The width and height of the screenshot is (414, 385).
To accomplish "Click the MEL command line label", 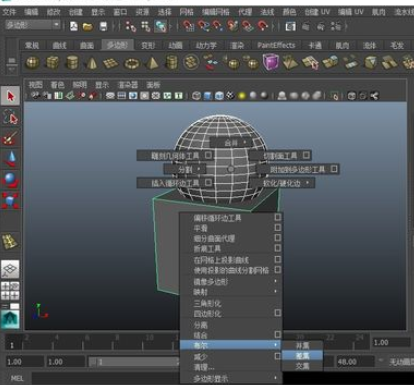I will pos(17,378).
